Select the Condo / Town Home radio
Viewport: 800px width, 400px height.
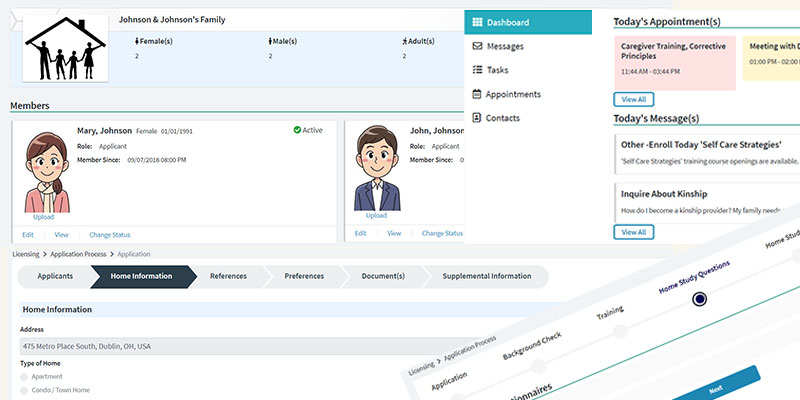click(x=24, y=390)
